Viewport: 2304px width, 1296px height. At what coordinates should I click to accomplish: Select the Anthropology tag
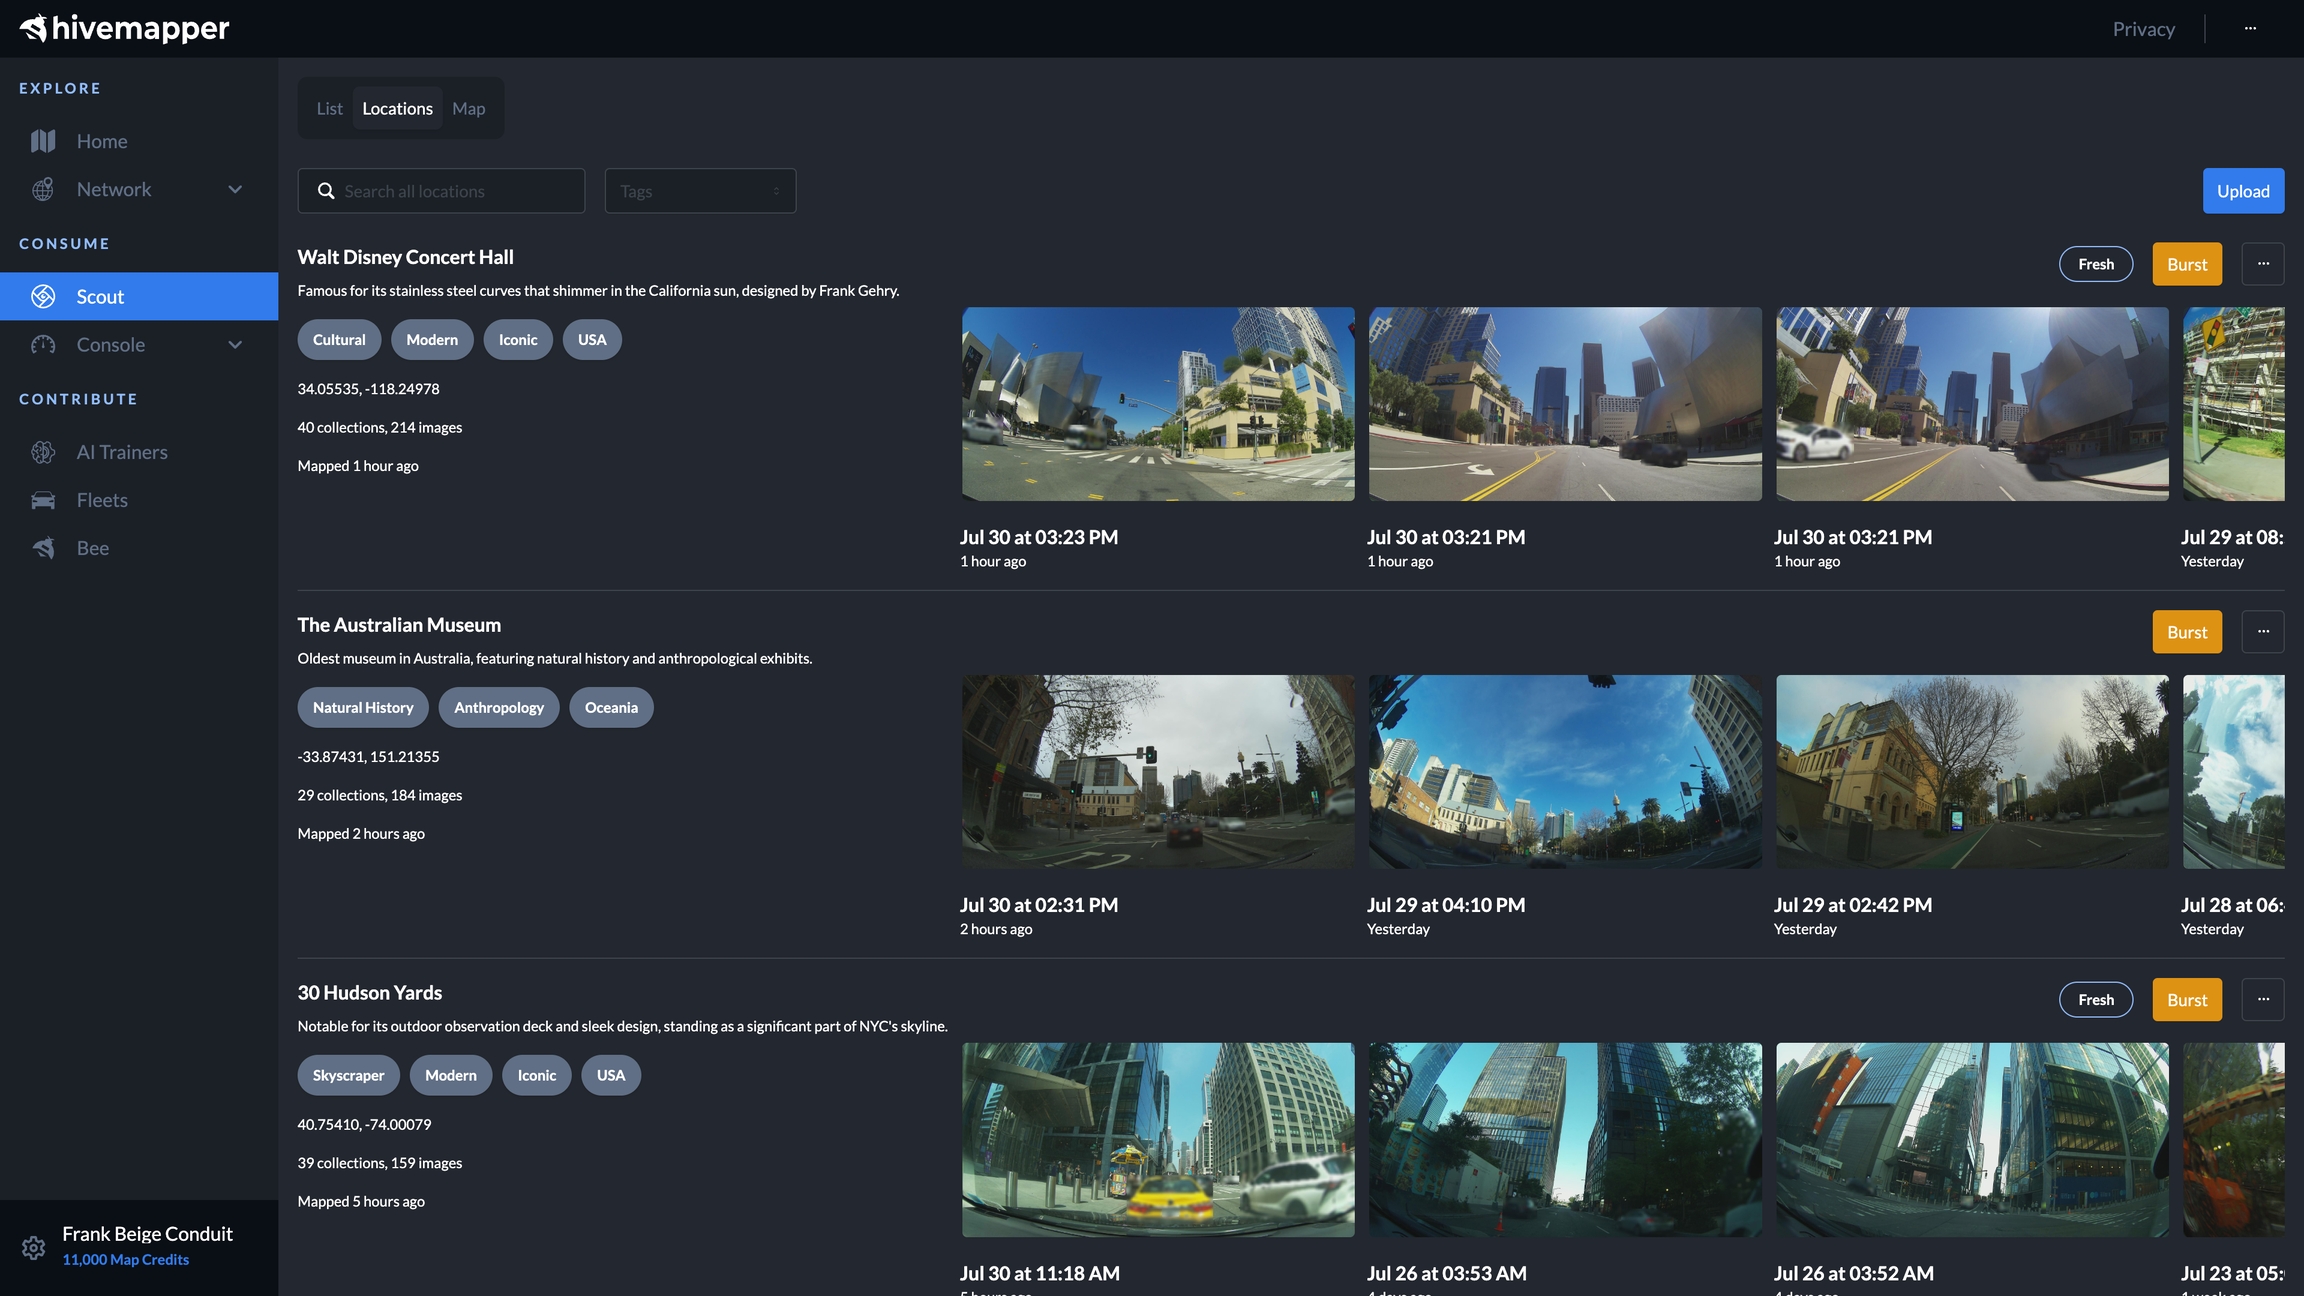(x=499, y=708)
